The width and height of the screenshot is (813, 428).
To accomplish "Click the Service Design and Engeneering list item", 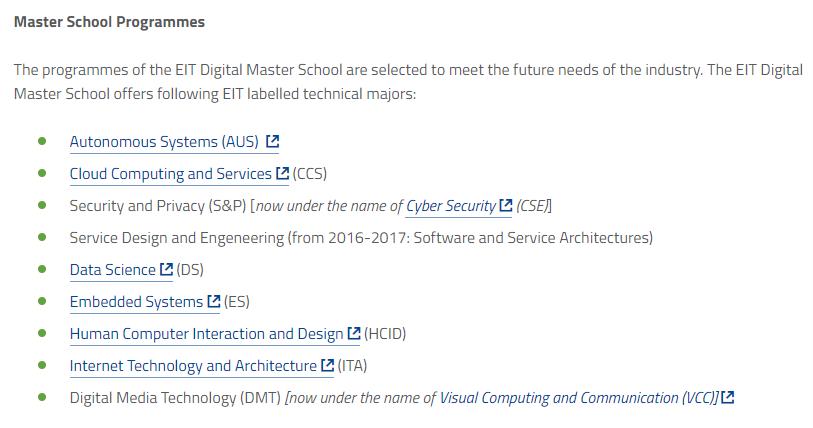I will [360, 238].
